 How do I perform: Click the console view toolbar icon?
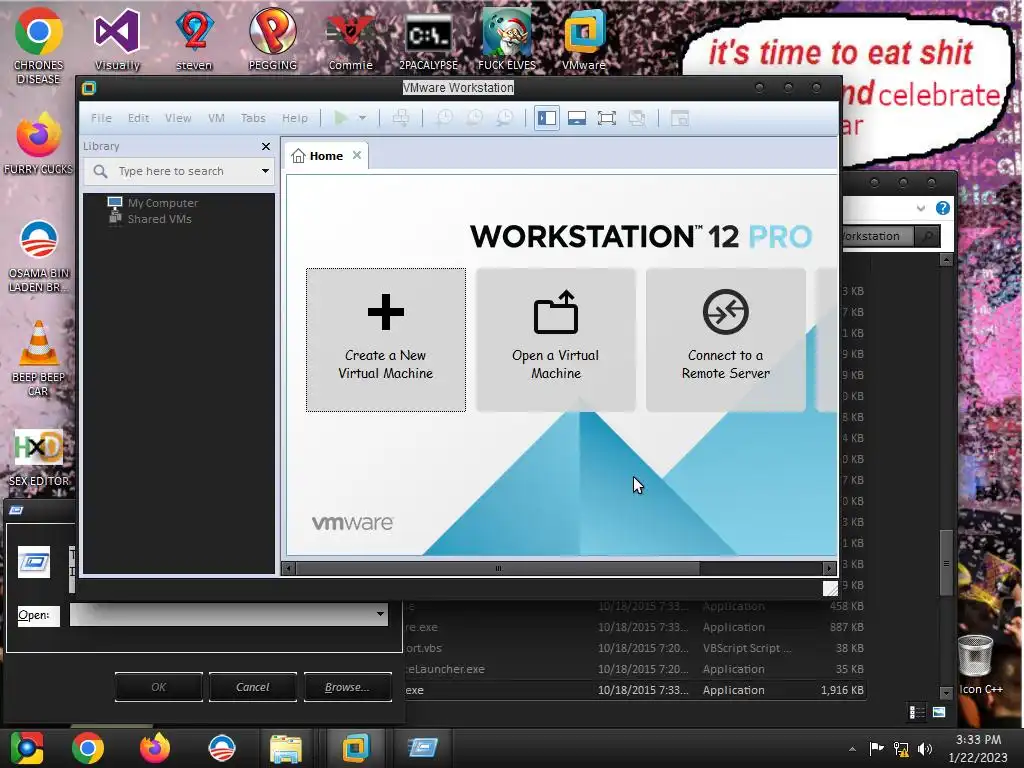pyautogui.click(x=680, y=118)
